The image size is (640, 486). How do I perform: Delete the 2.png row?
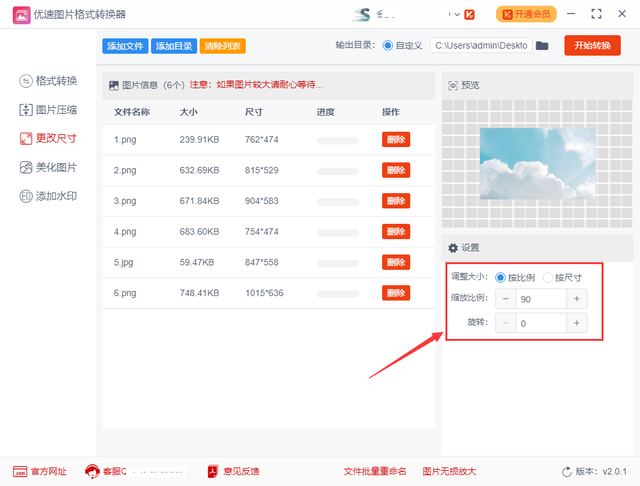[x=396, y=170]
